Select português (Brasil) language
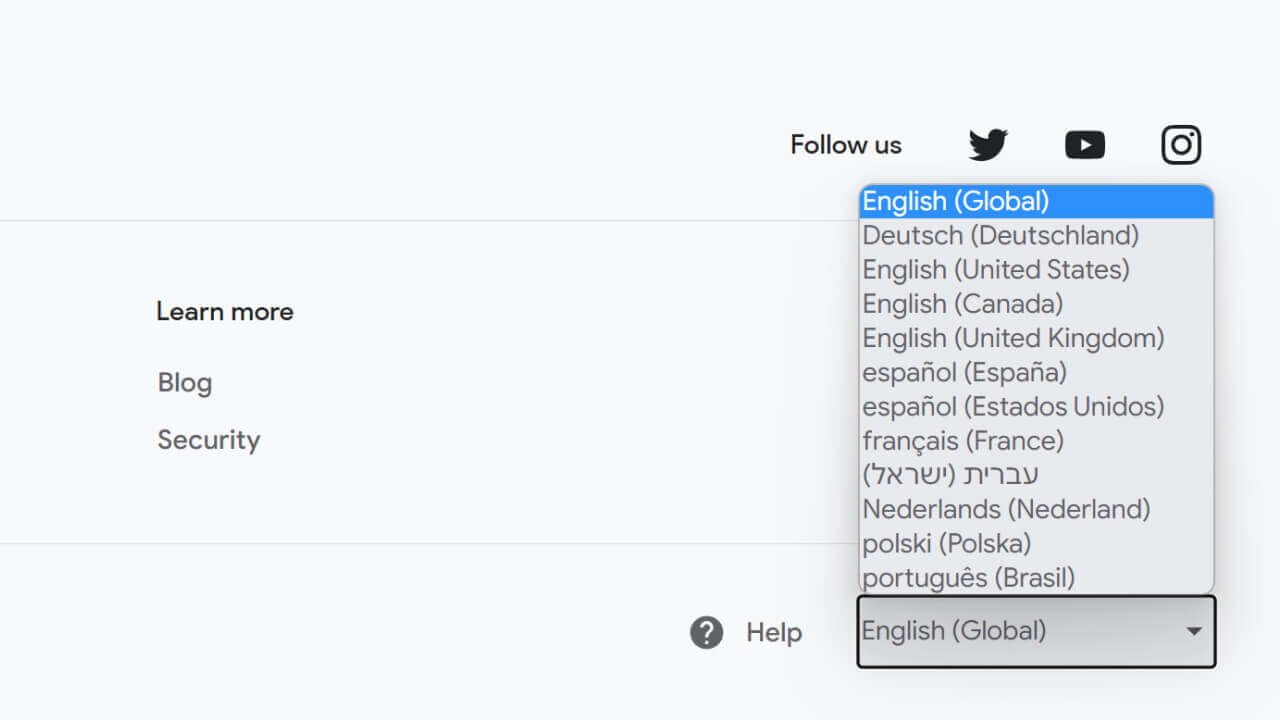1280x720 pixels. point(1036,577)
